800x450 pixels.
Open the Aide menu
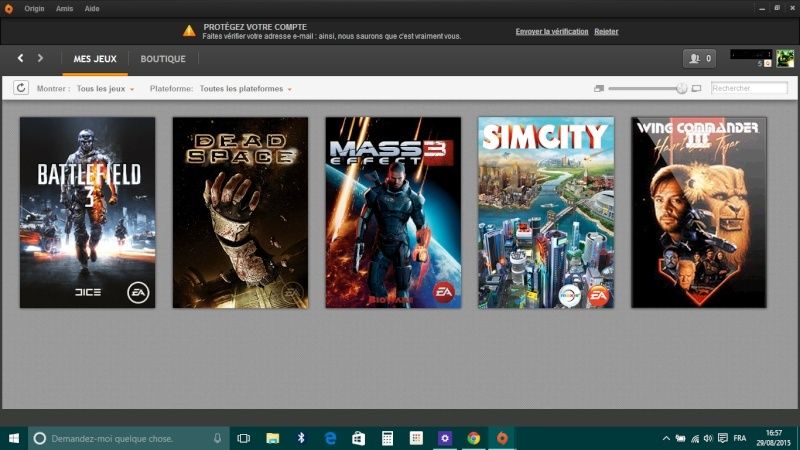click(92, 9)
